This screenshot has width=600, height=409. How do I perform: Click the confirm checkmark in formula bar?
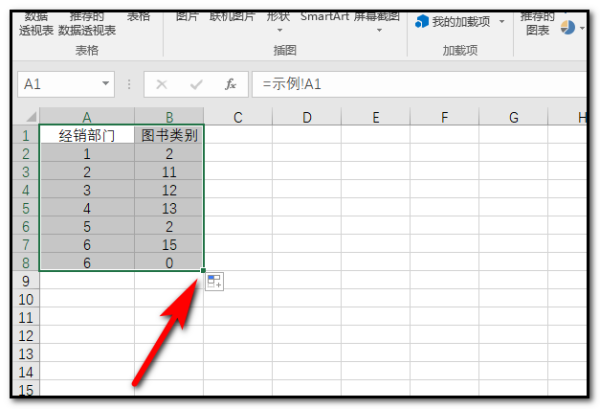point(196,84)
